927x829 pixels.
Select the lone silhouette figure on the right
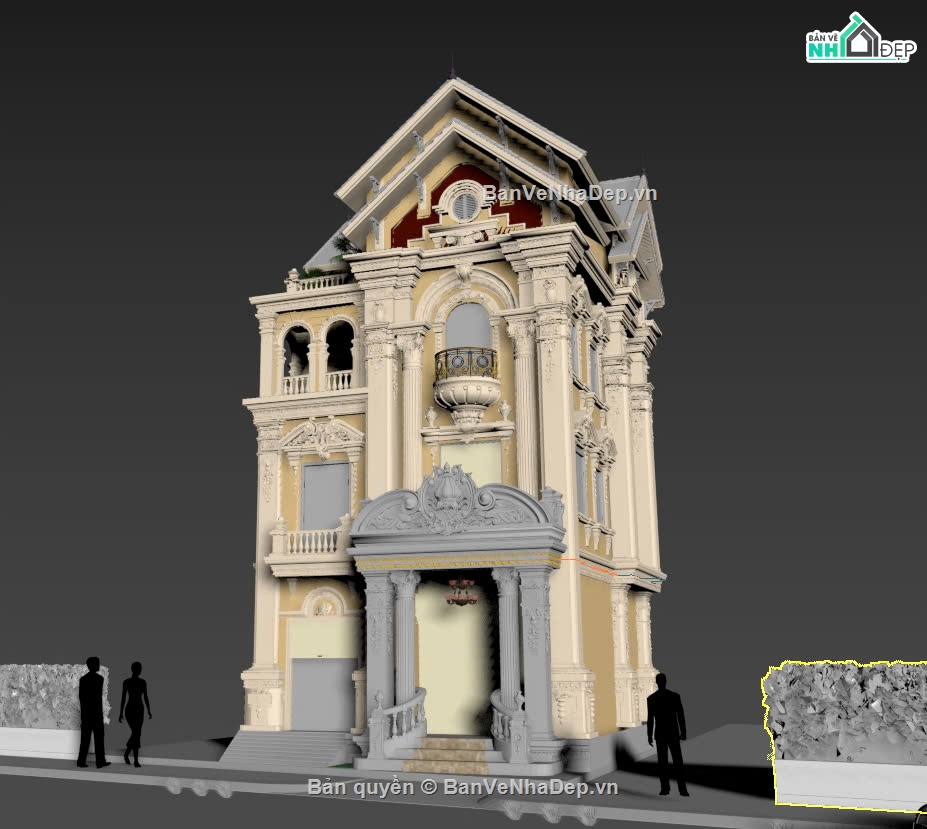[665, 732]
